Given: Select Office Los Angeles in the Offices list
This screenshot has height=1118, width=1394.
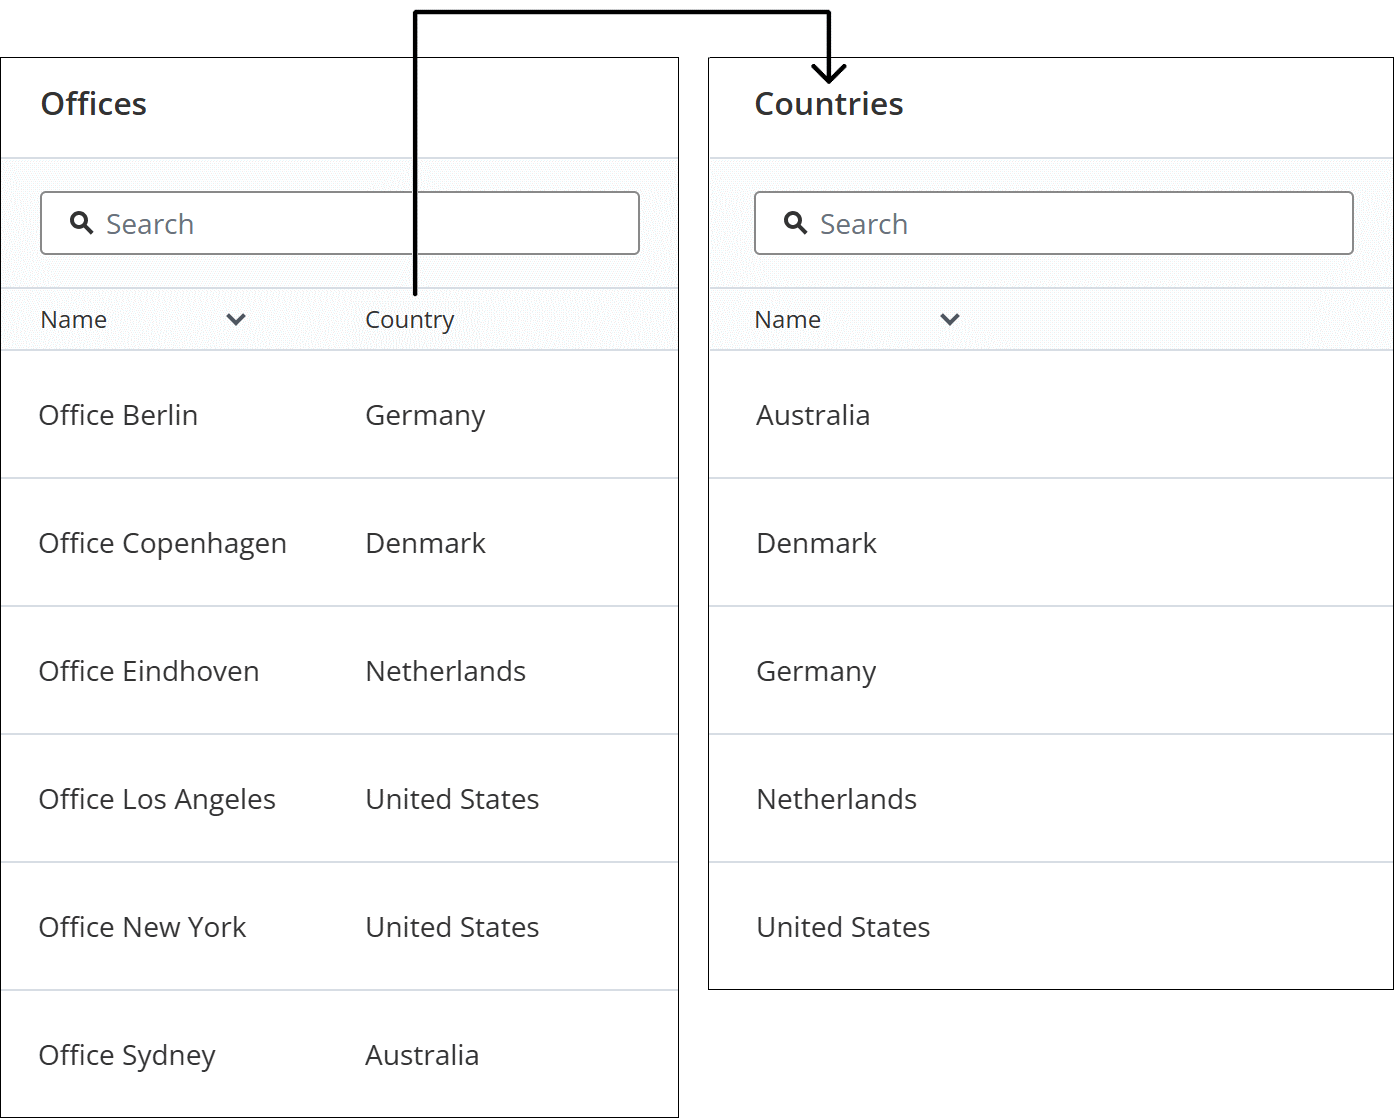Looking at the screenshot, I should click(x=157, y=800).
